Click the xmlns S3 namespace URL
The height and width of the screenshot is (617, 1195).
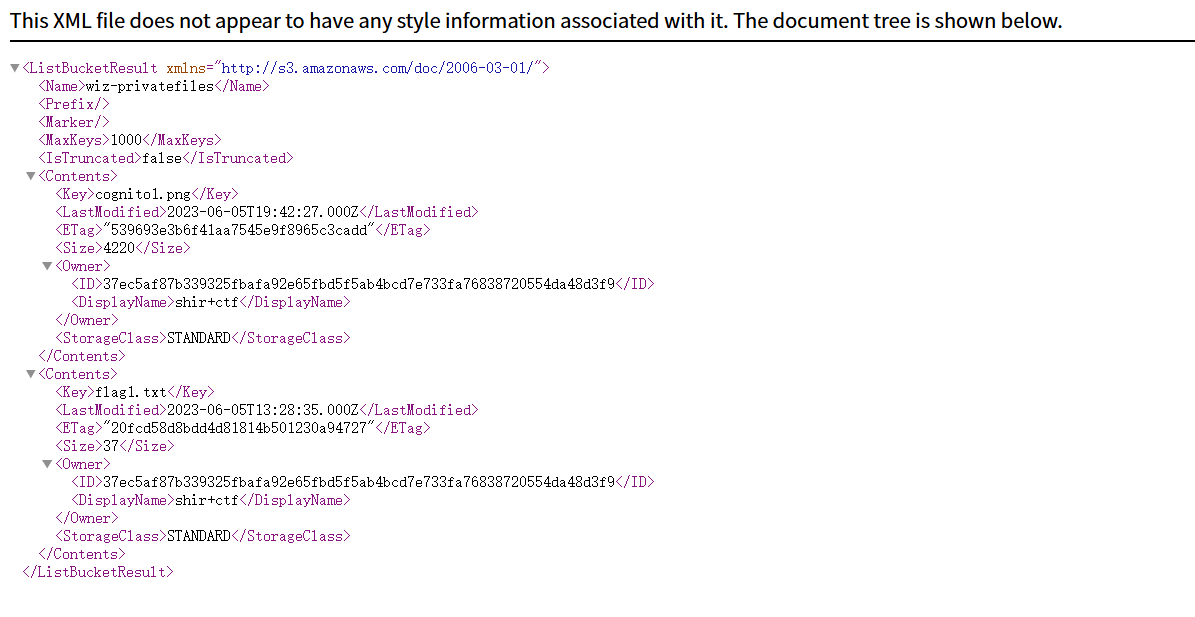380,68
